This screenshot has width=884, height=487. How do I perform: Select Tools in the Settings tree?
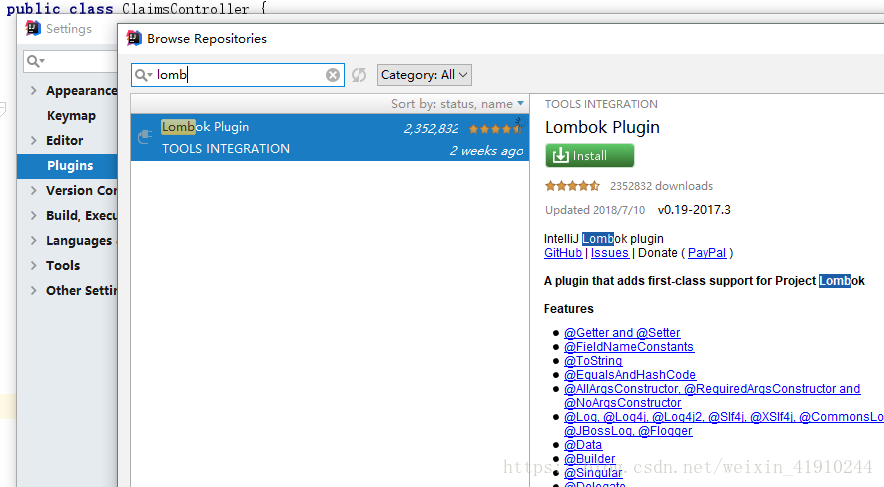tap(63, 265)
